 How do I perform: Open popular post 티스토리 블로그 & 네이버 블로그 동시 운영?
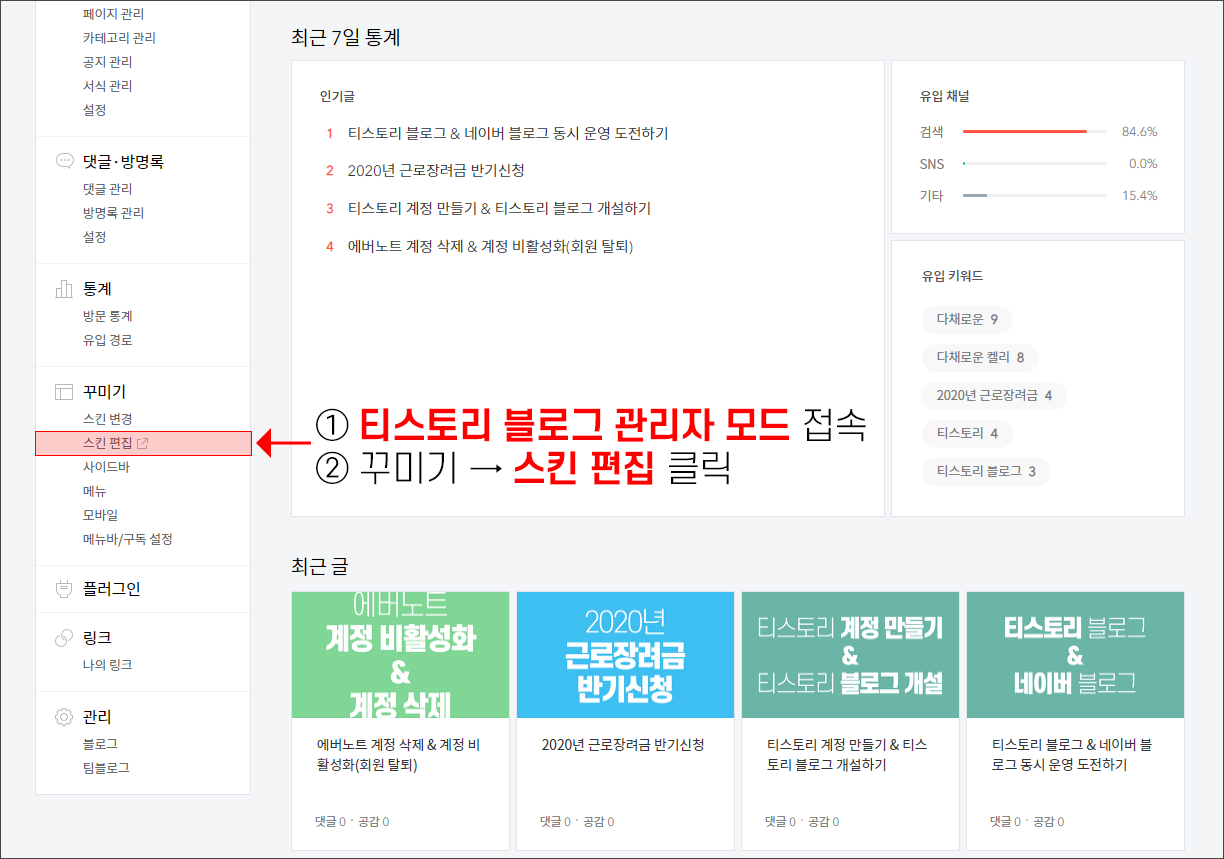click(x=508, y=133)
